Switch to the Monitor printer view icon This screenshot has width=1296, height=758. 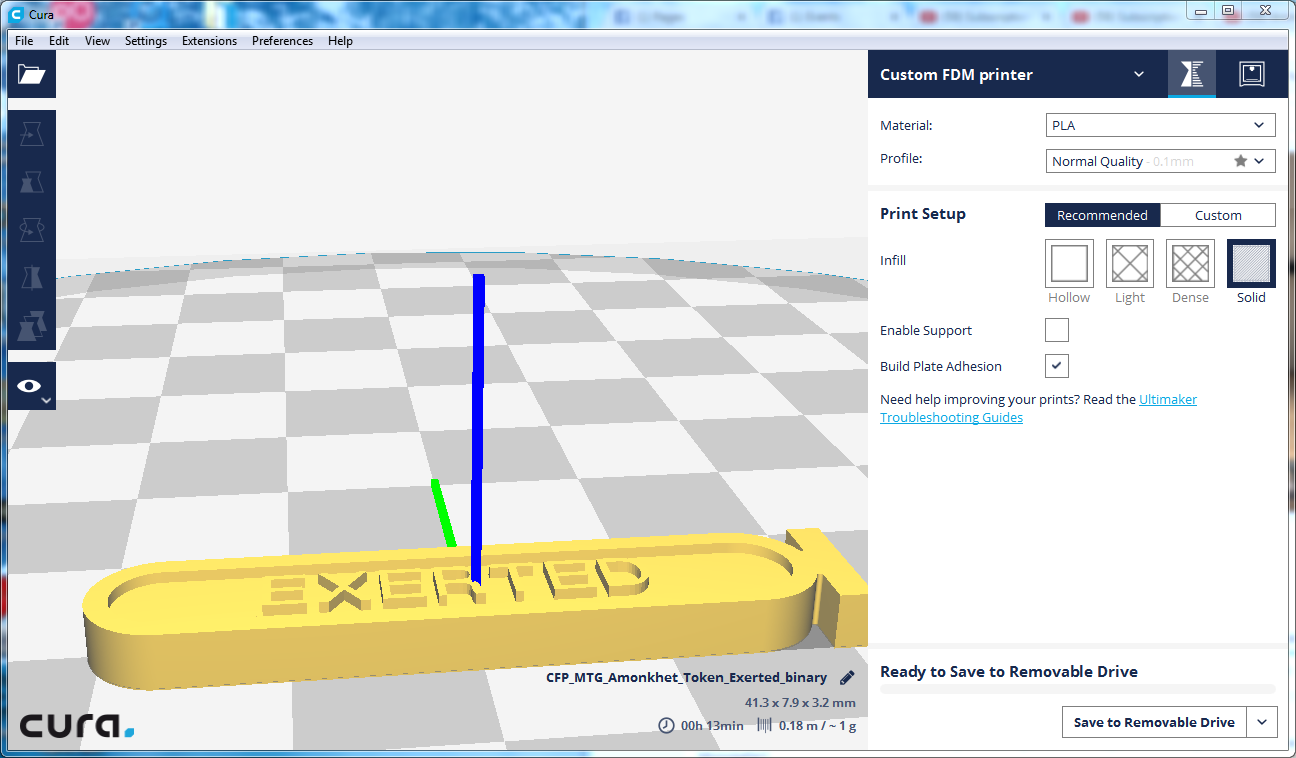pyautogui.click(x=1252, y=74)
